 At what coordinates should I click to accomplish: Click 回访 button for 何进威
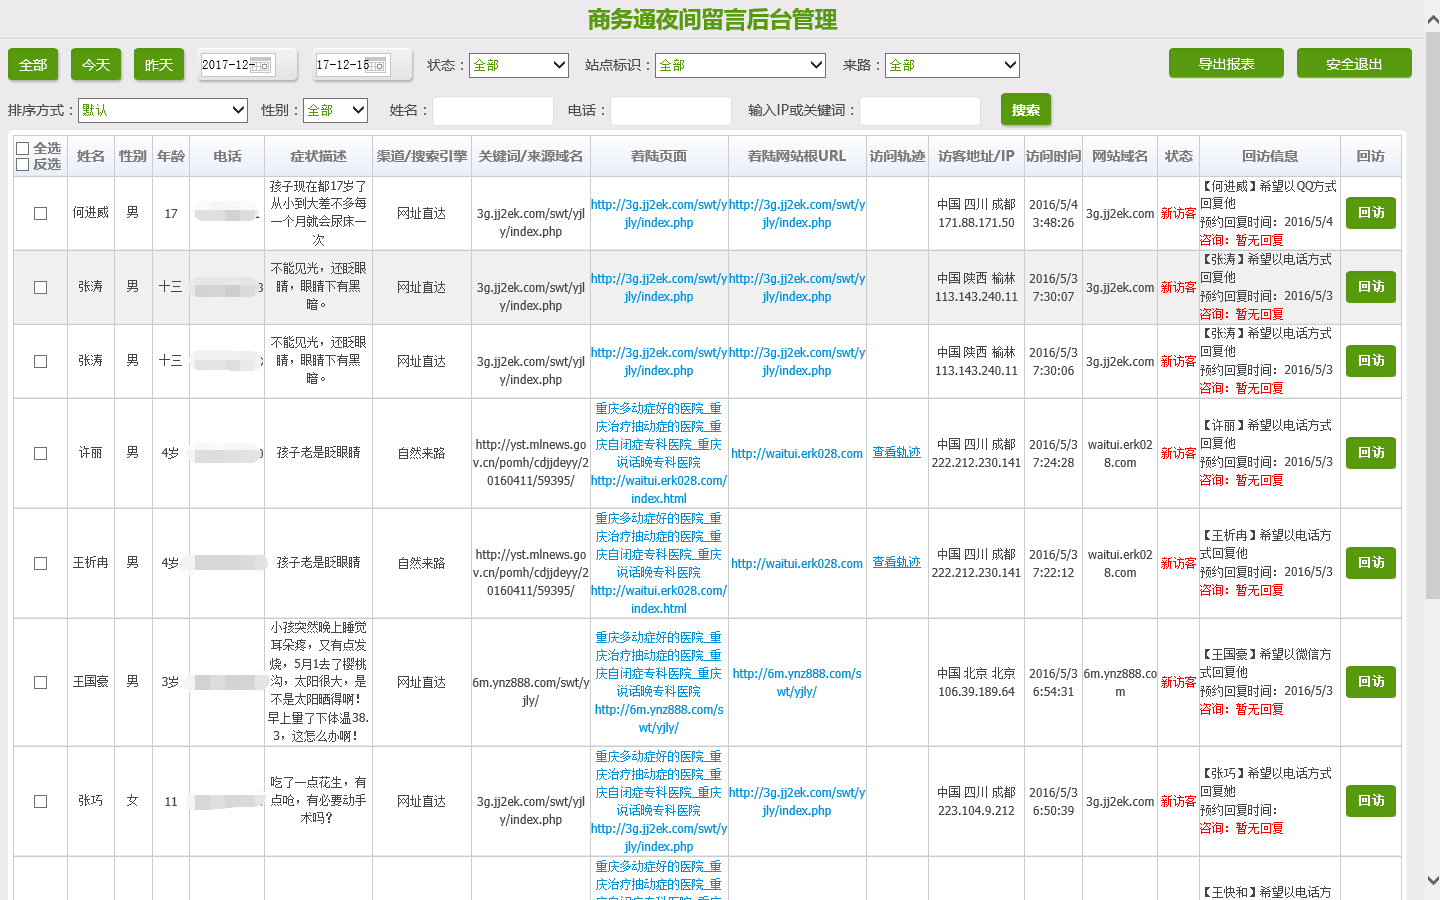point(1370,213)
